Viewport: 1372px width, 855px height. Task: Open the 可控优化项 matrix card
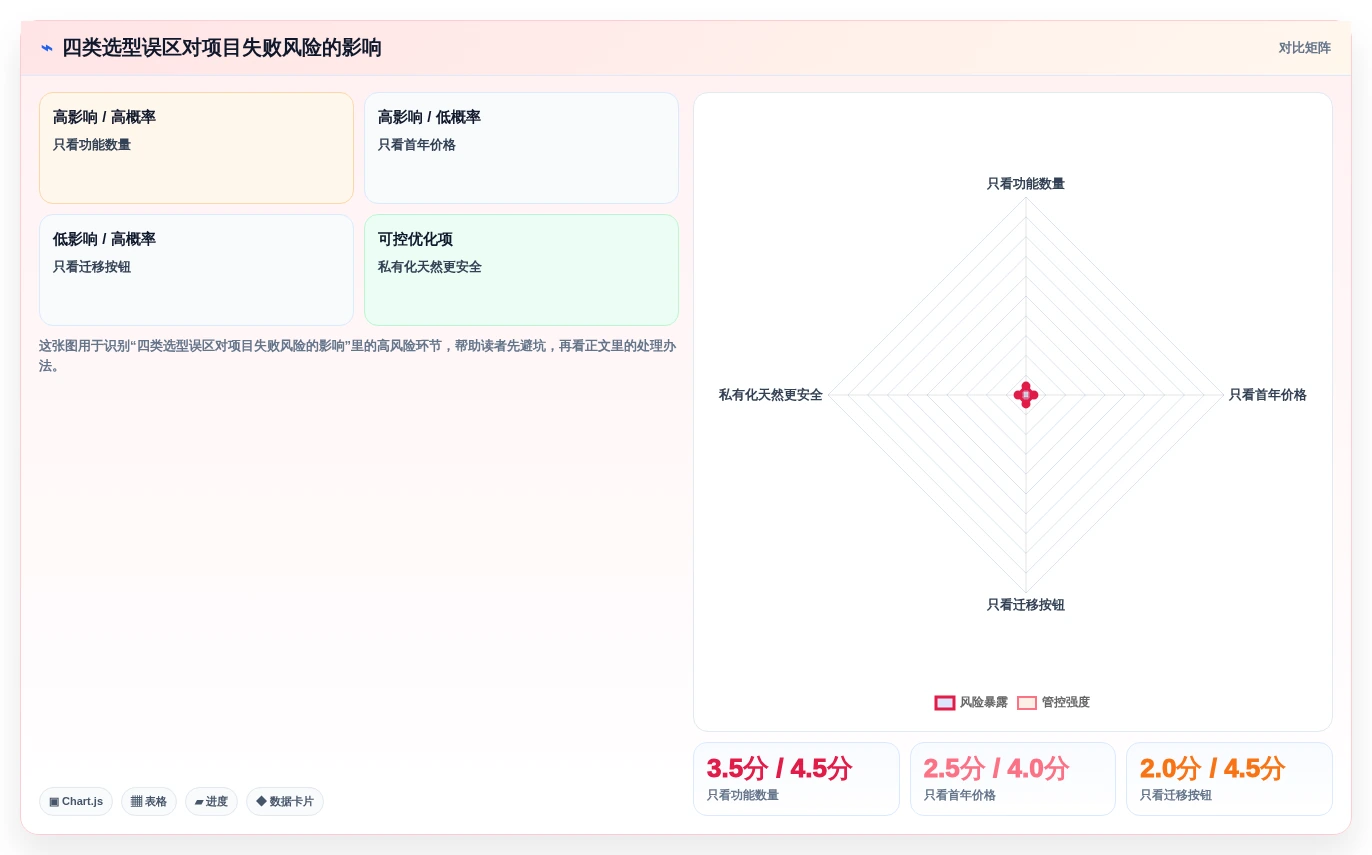(521, 270)
